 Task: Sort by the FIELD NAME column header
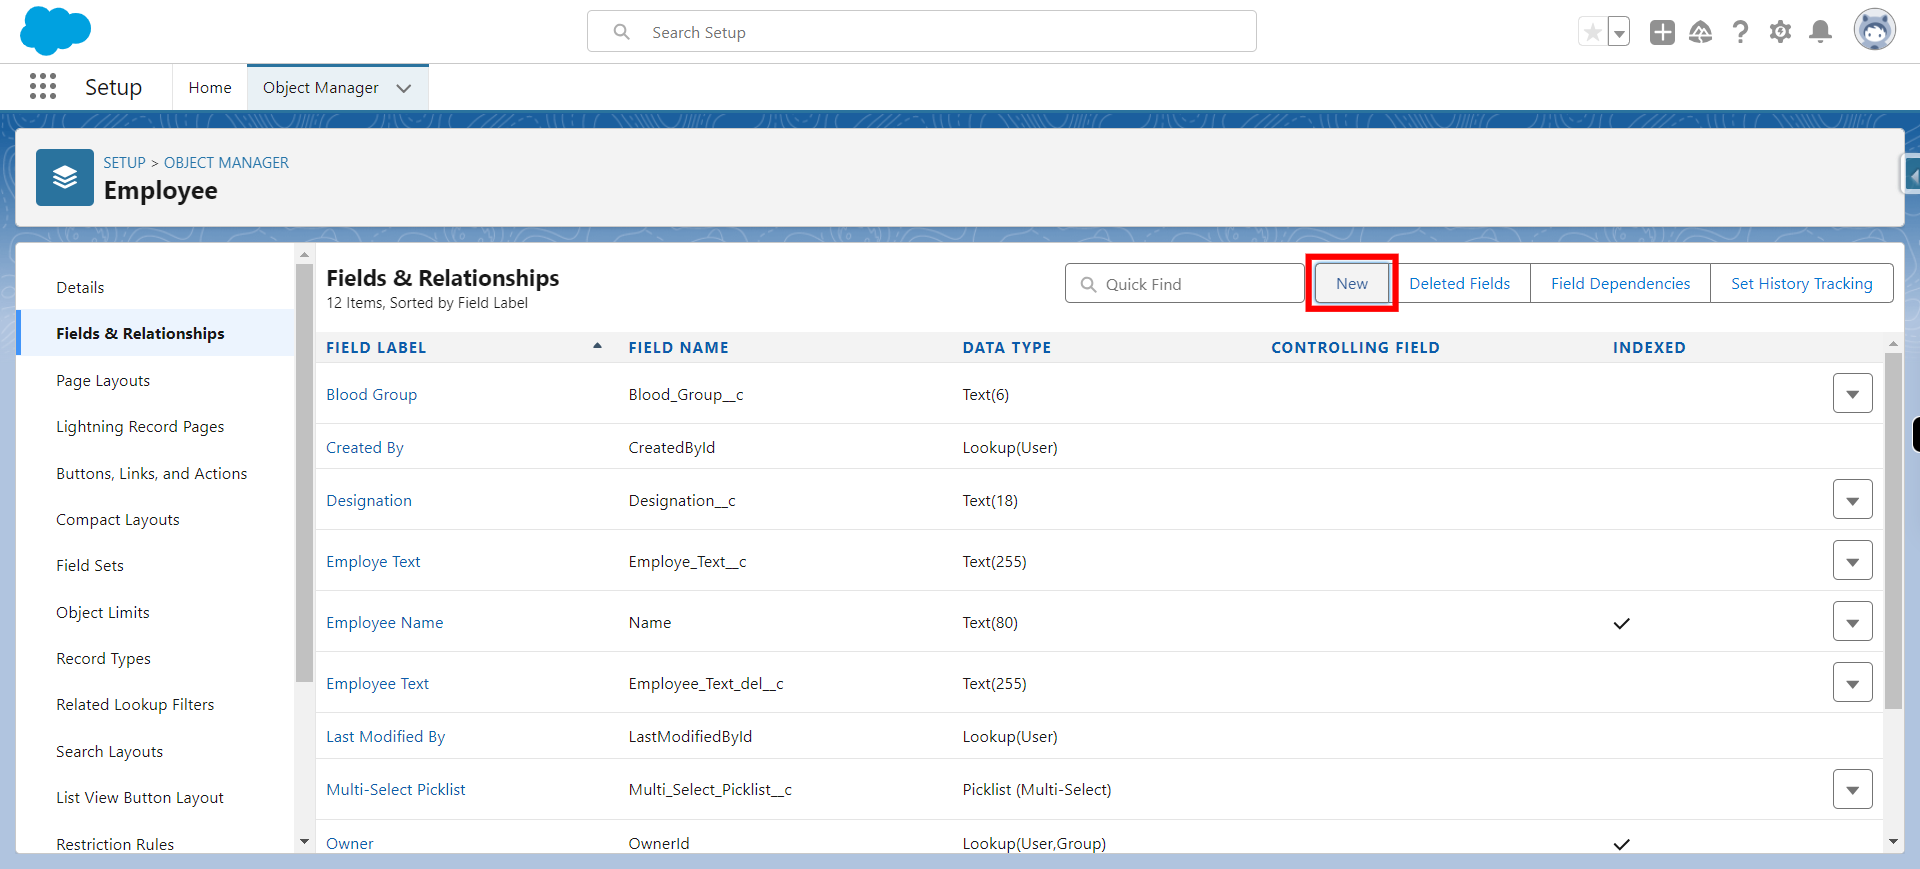678,348
